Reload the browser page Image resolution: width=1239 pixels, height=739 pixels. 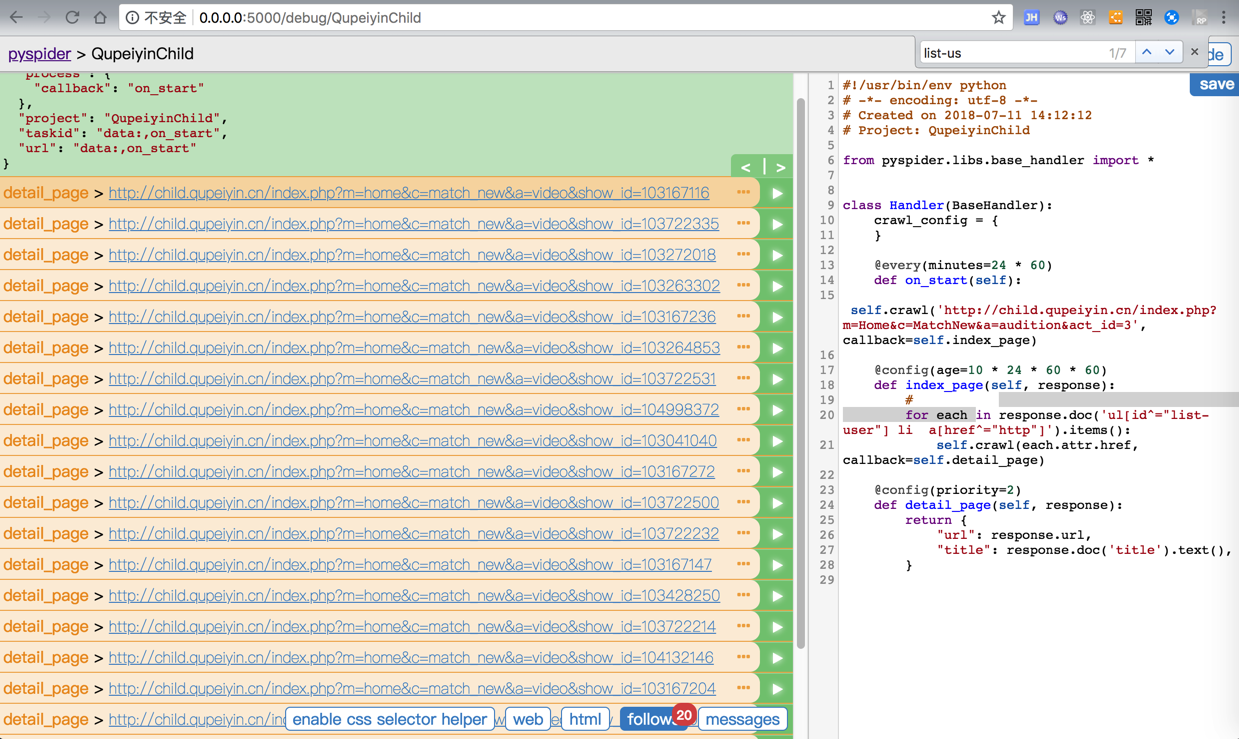click(x=72, y=17)
